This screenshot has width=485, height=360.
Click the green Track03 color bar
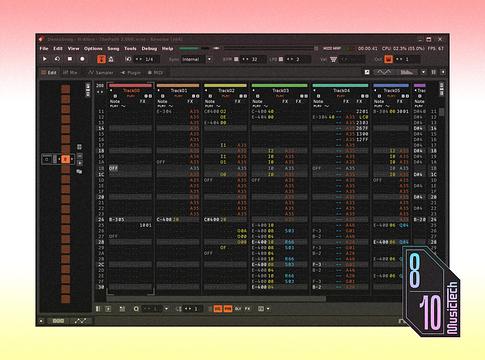click(x=279, y=86)
